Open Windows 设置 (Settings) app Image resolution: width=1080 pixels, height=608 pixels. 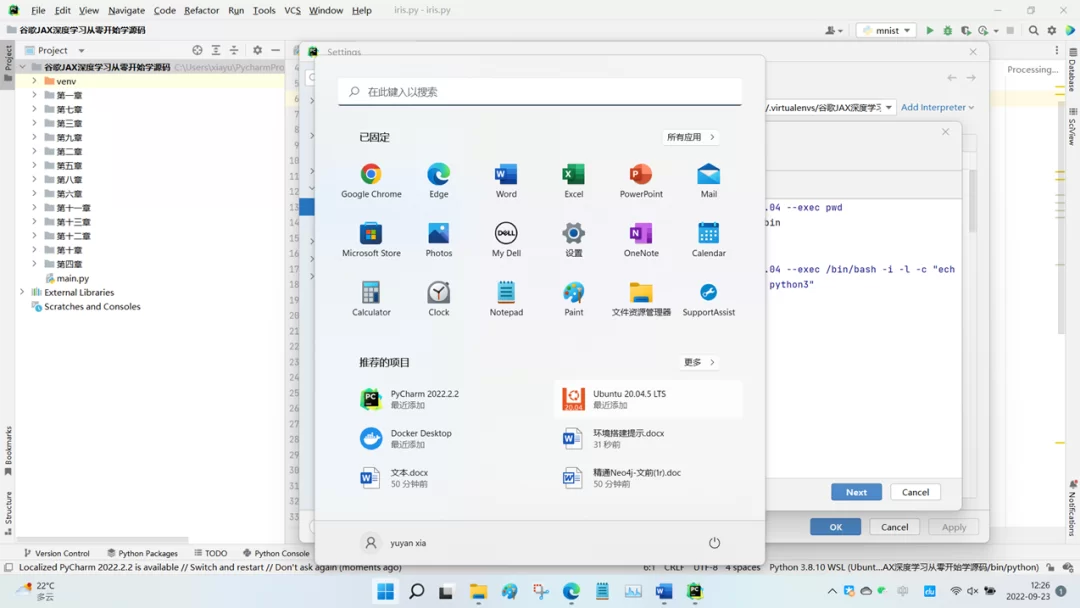(573, 240)
